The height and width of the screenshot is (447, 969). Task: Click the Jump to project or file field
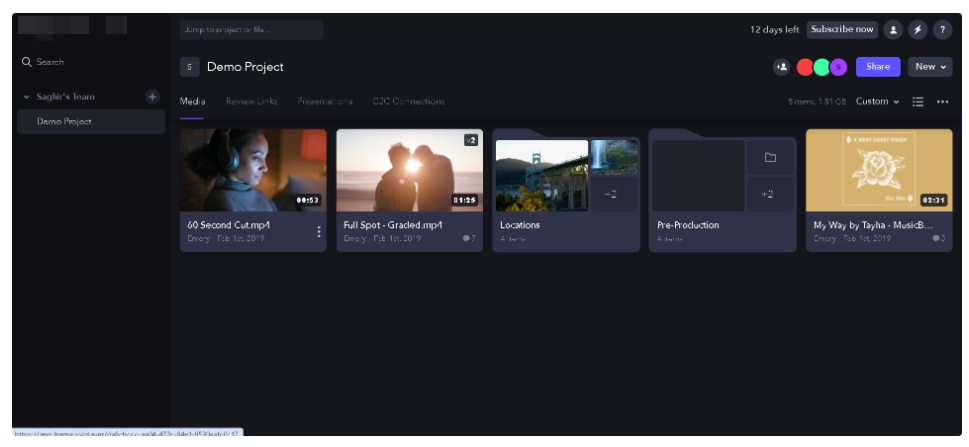coord(250,30)
